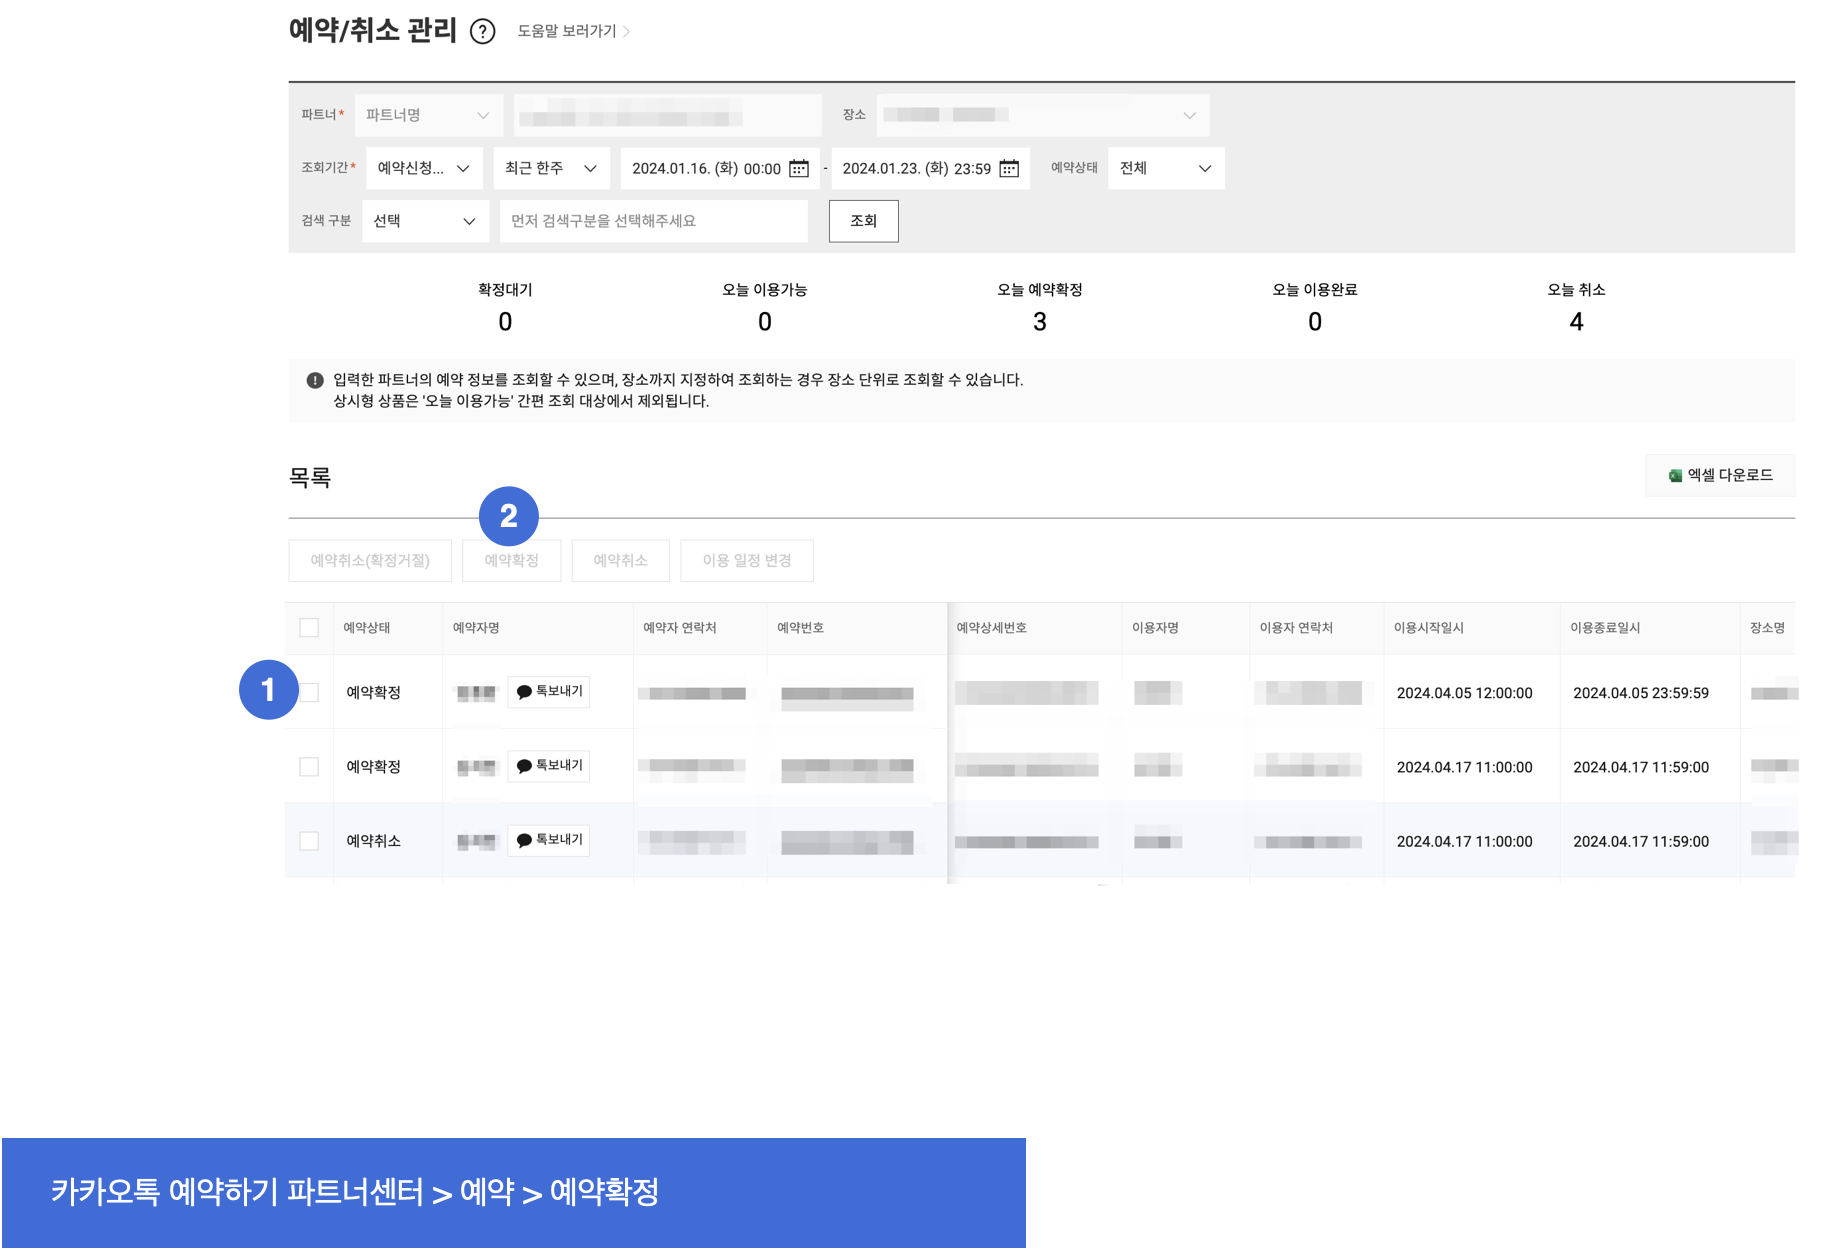The width and height of the screenshot is (1824, 1250).
Task: Click 톡보내기 in the first reservation row
Action: click(549, 692)
